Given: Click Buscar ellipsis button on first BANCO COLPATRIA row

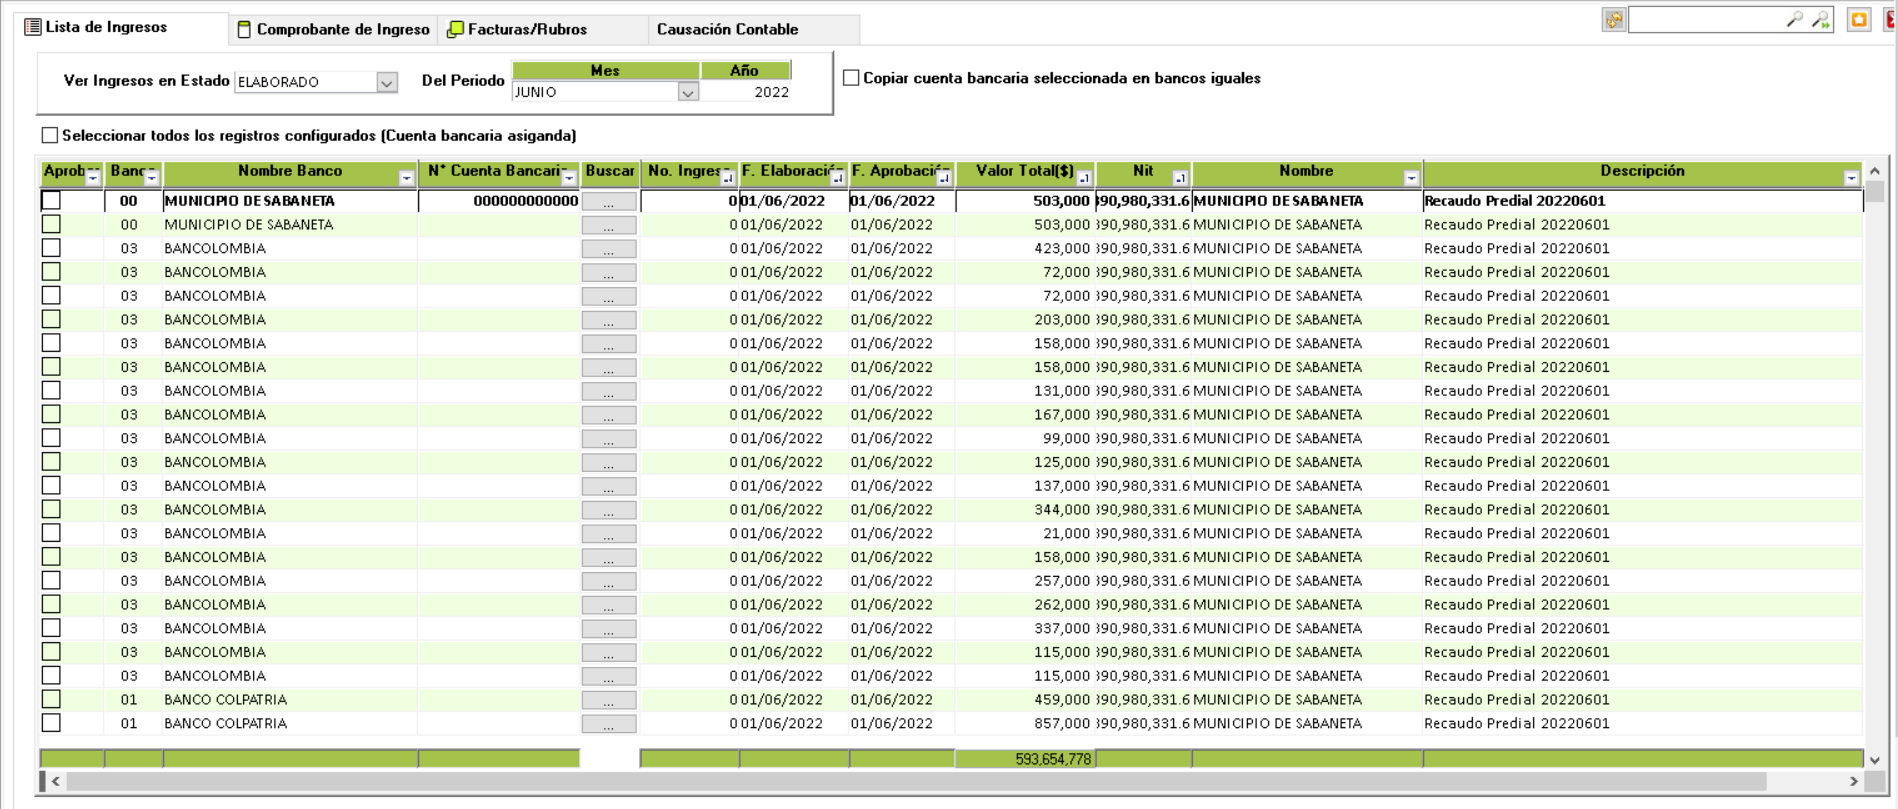Looking at the screenshot, I should tap(609, 701).
